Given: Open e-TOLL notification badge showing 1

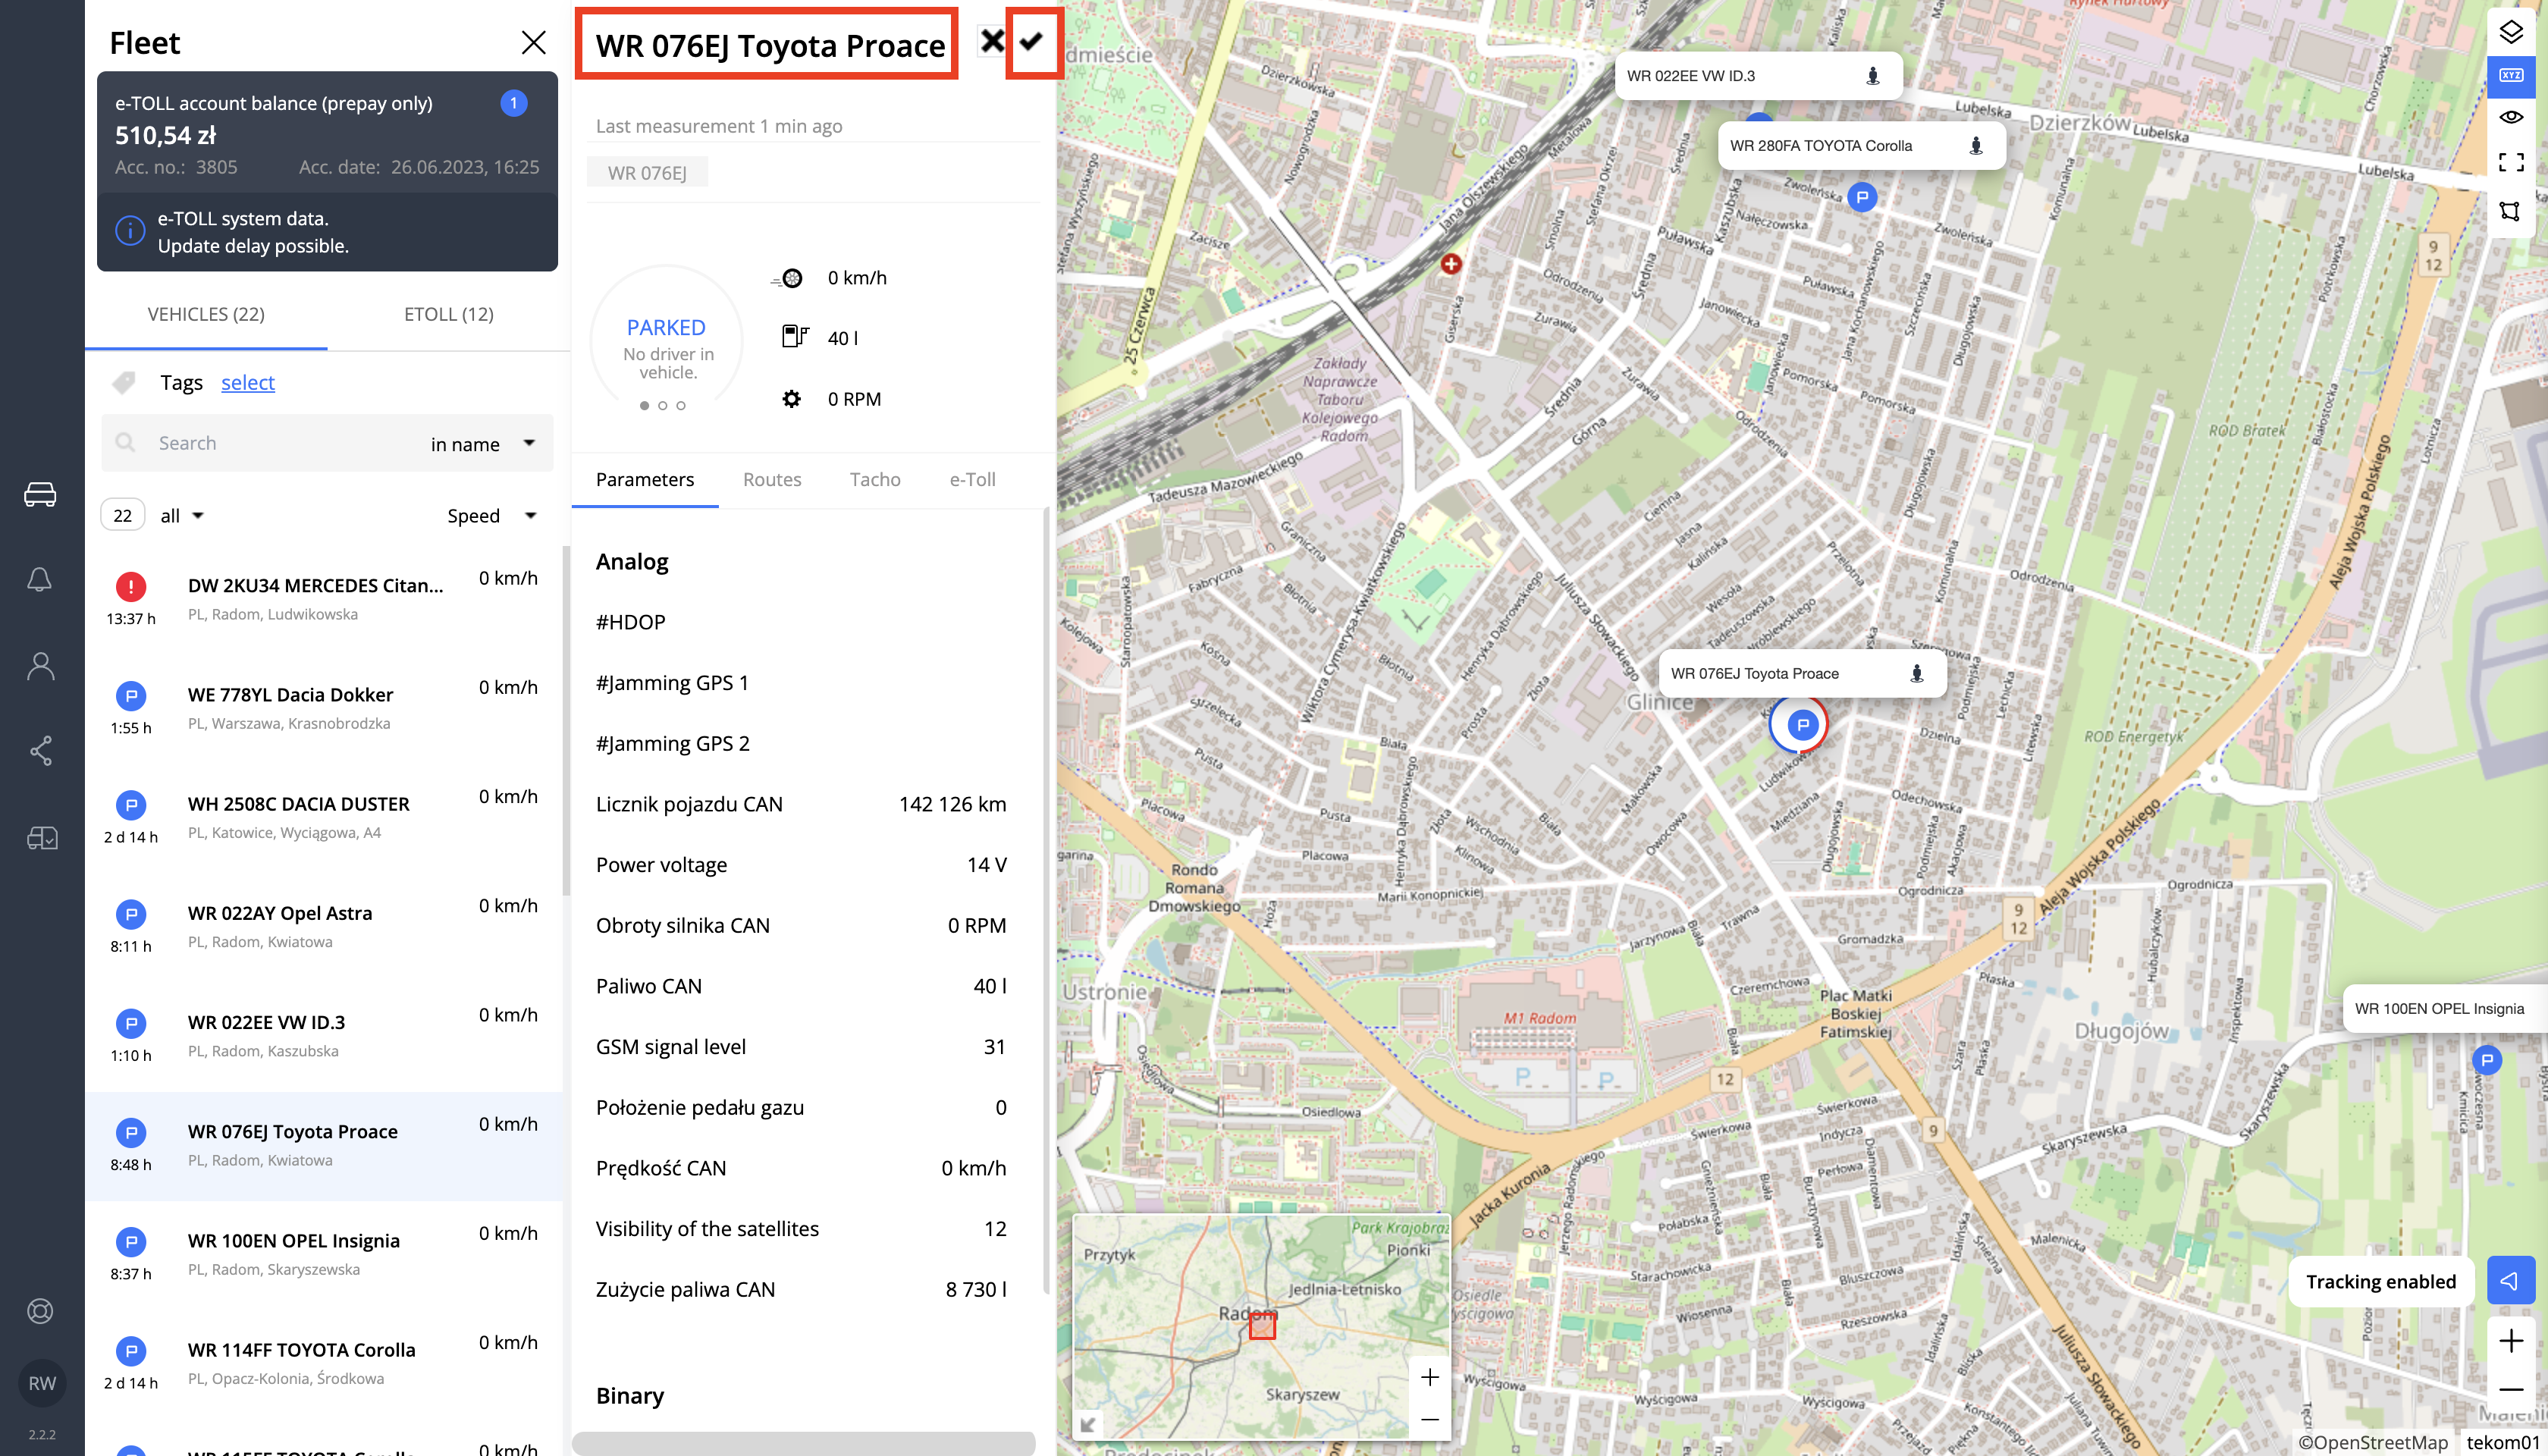Looking at the screenshot, I should pyautogui.click(x=514, y=103).
